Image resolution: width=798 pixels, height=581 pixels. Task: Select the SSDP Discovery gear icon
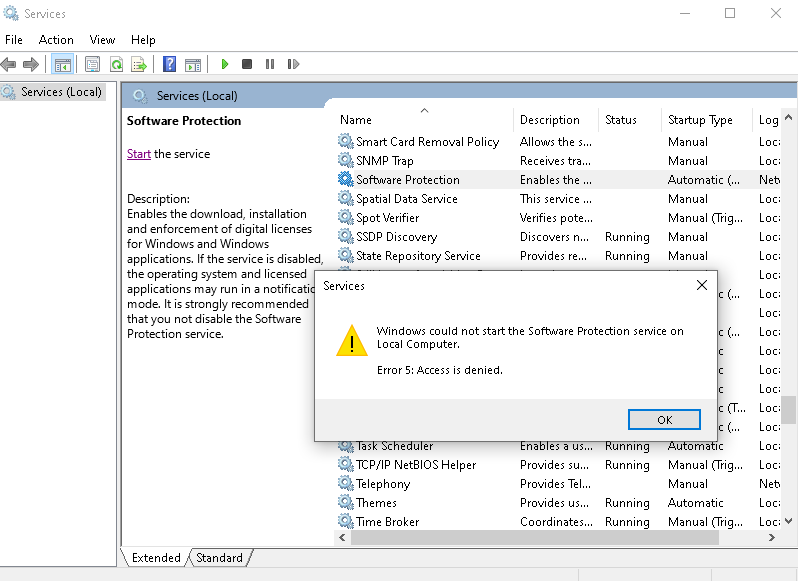pyautogui.click(x=346, y=236)
